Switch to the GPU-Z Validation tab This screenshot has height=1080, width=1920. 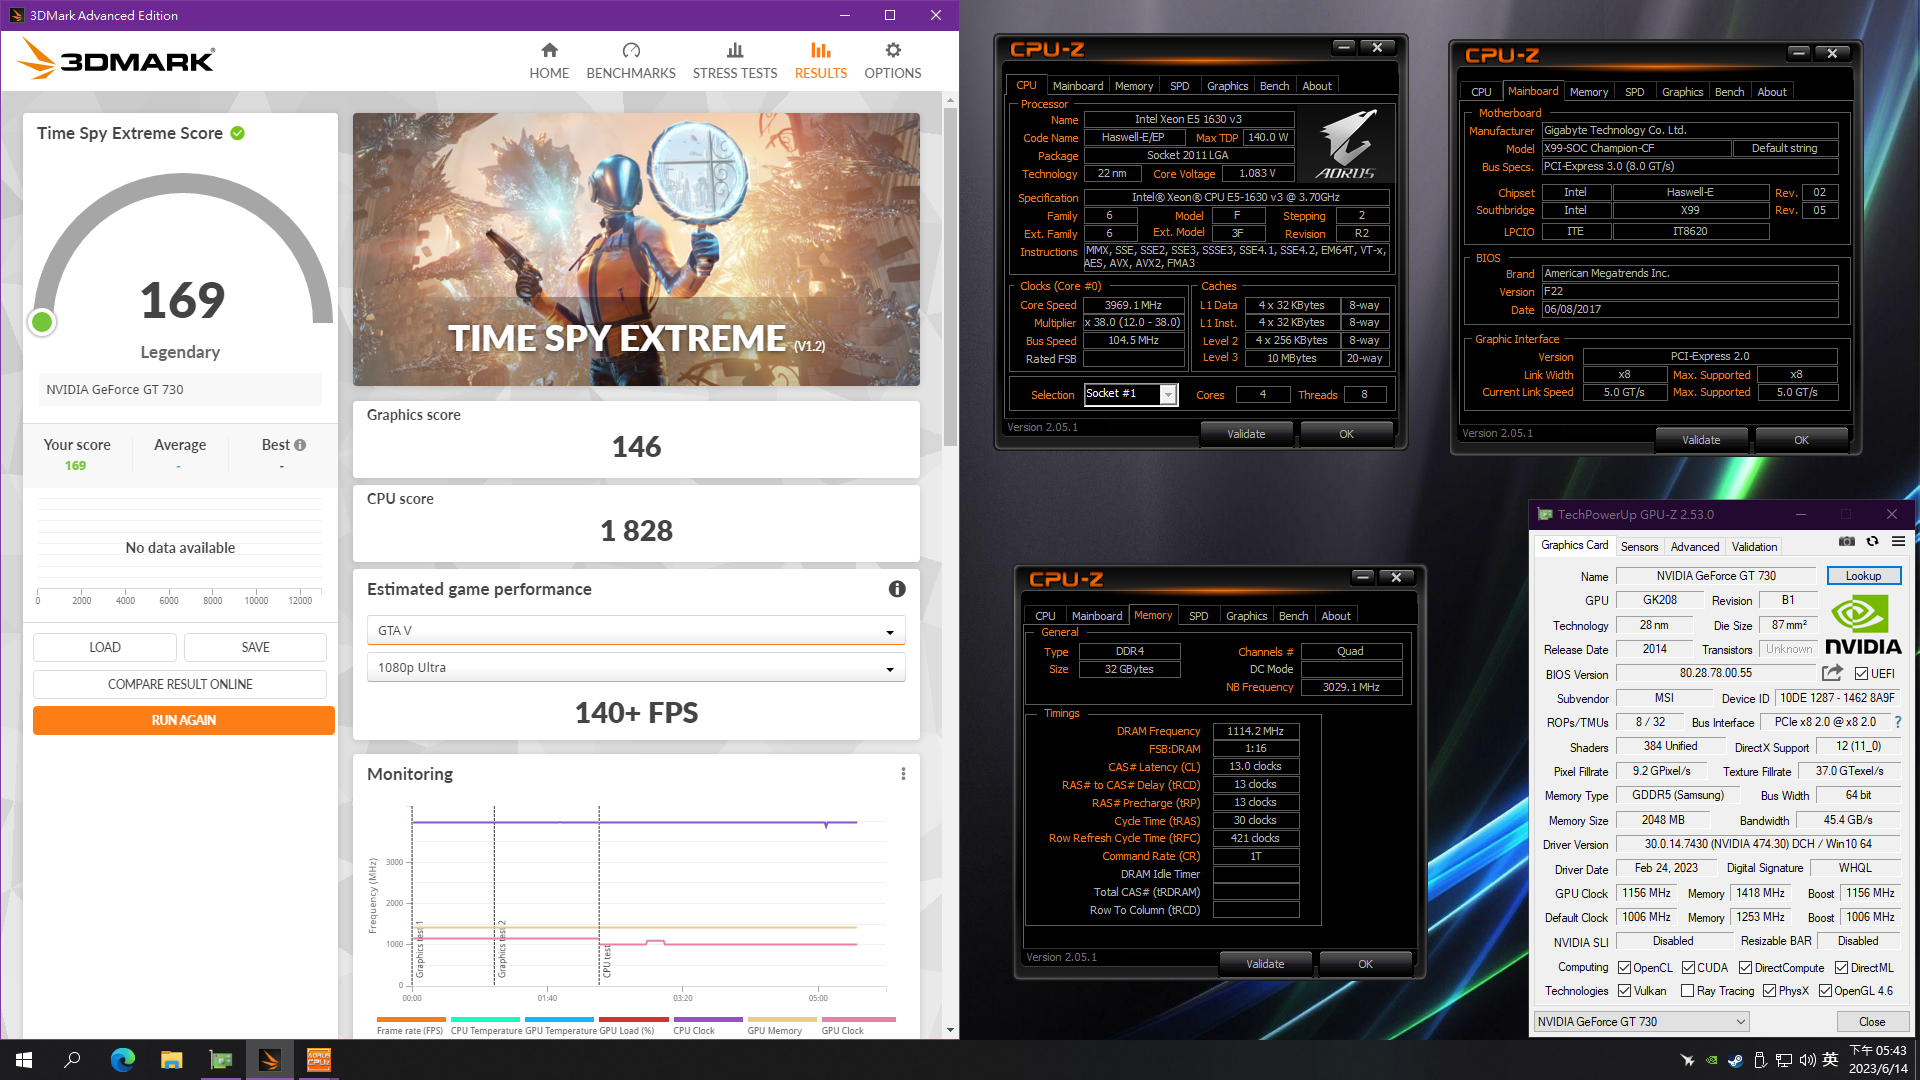tap(1754, 547)
